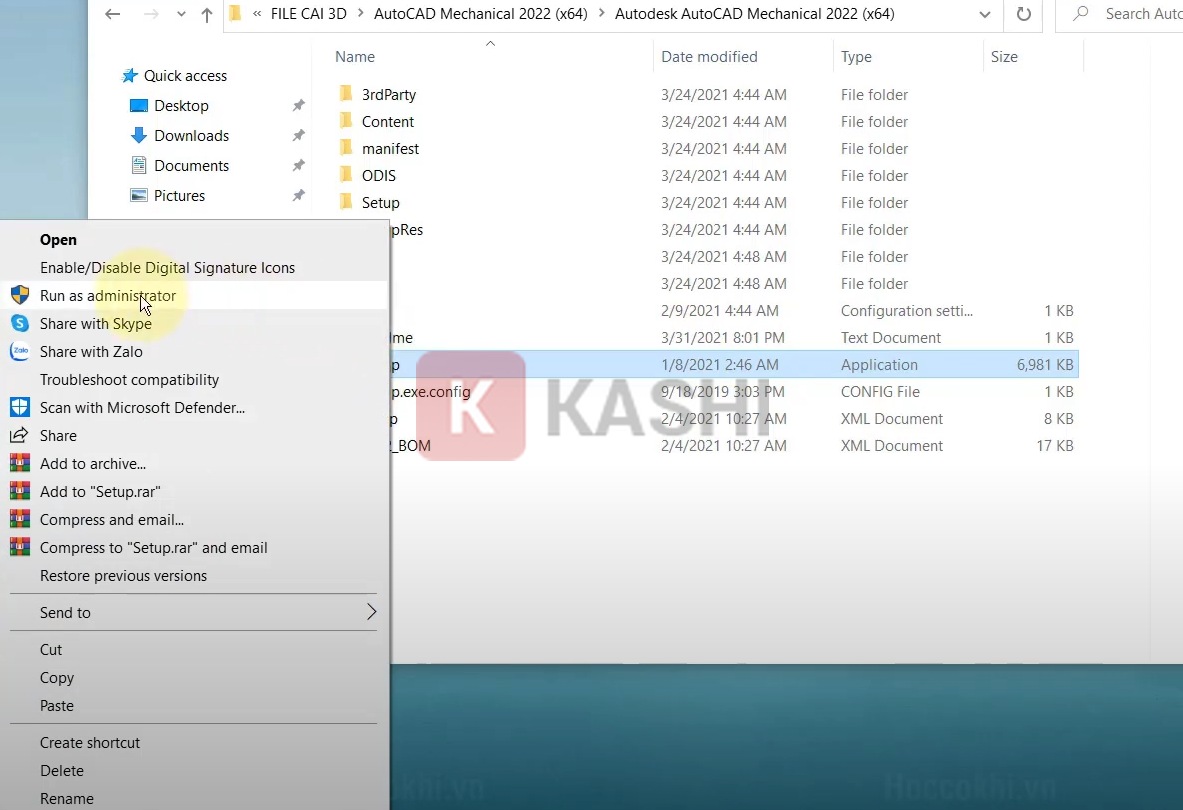Click the Microsoft Defender shield icon
This screenshot has width=1183, height=810.
pos(21,407)
